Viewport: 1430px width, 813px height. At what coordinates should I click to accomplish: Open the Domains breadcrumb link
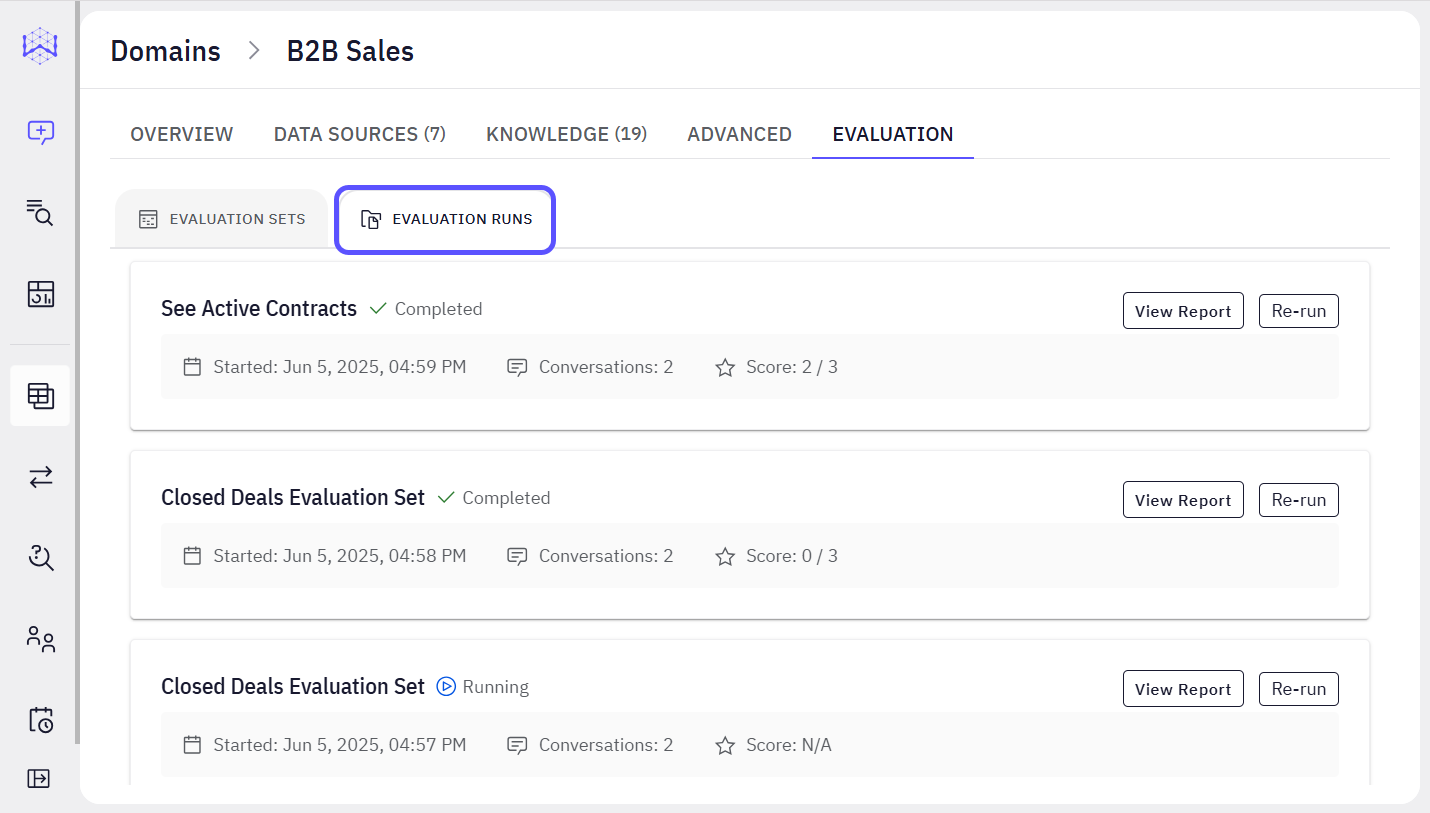click(165, 50)
